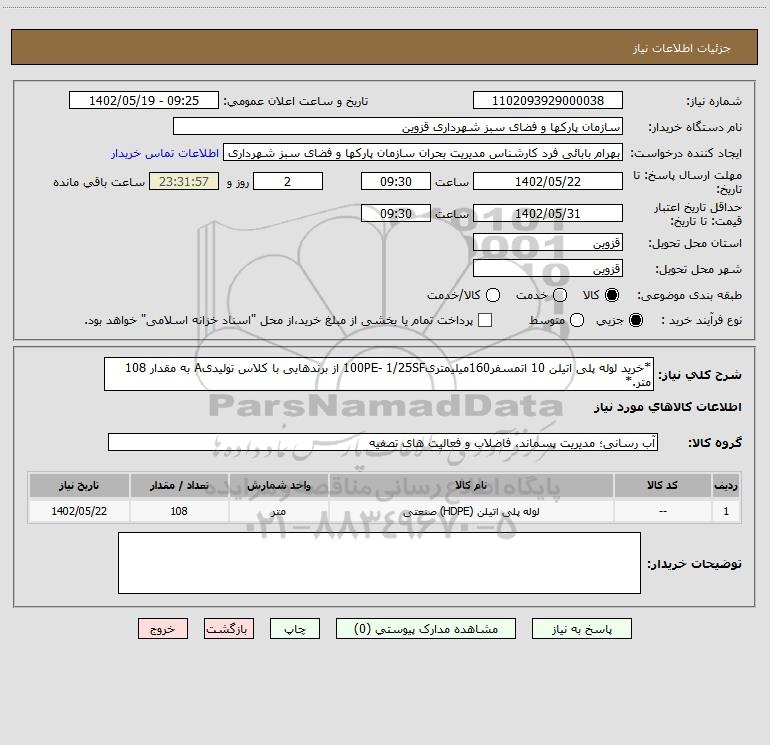
Task: Click row number 1 cell
Action: [x=726, y=511]
